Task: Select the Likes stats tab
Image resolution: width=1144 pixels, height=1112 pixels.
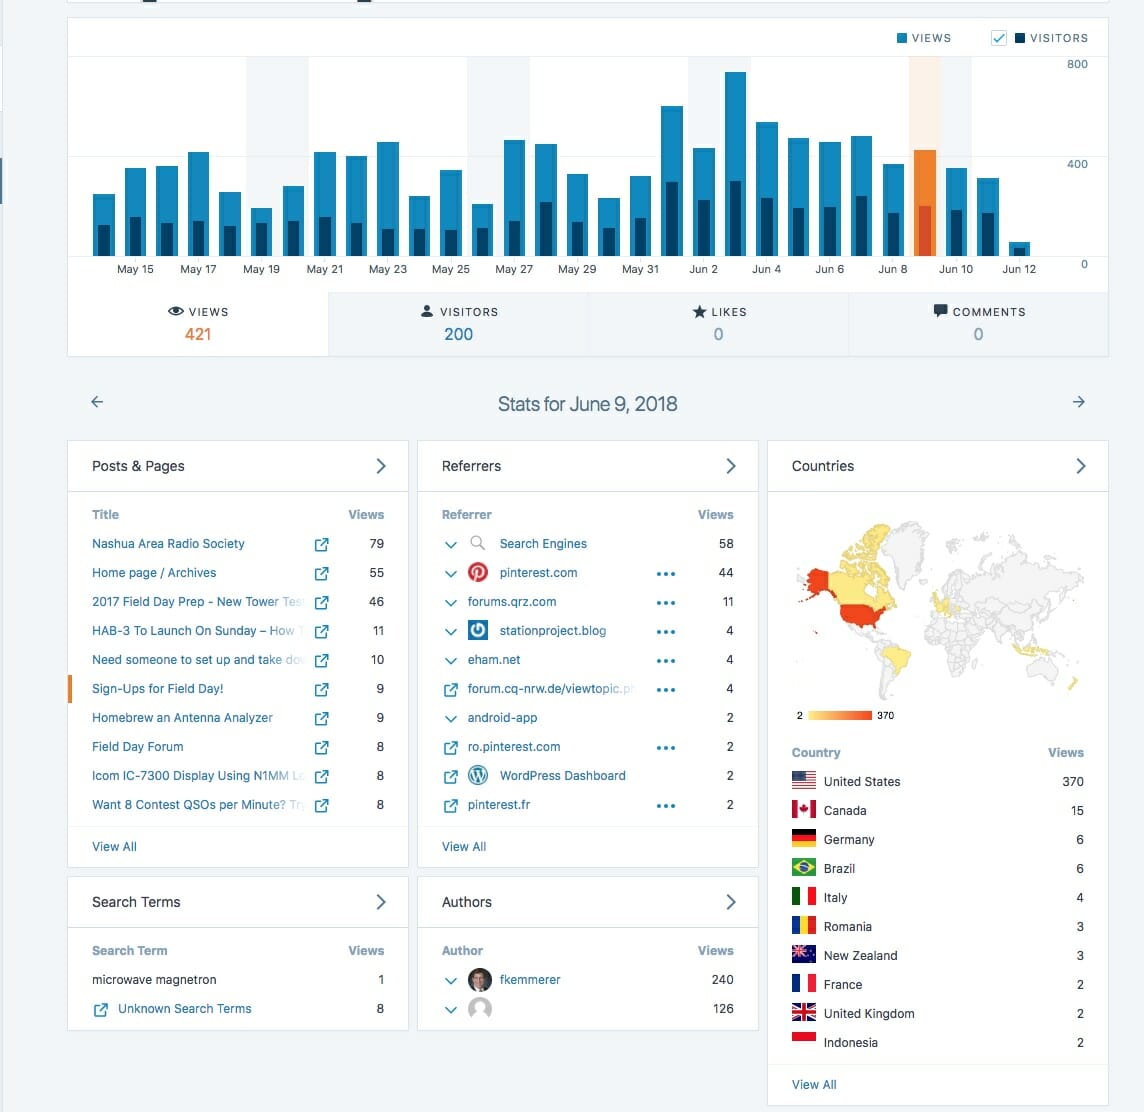Action: pos(718,324)
